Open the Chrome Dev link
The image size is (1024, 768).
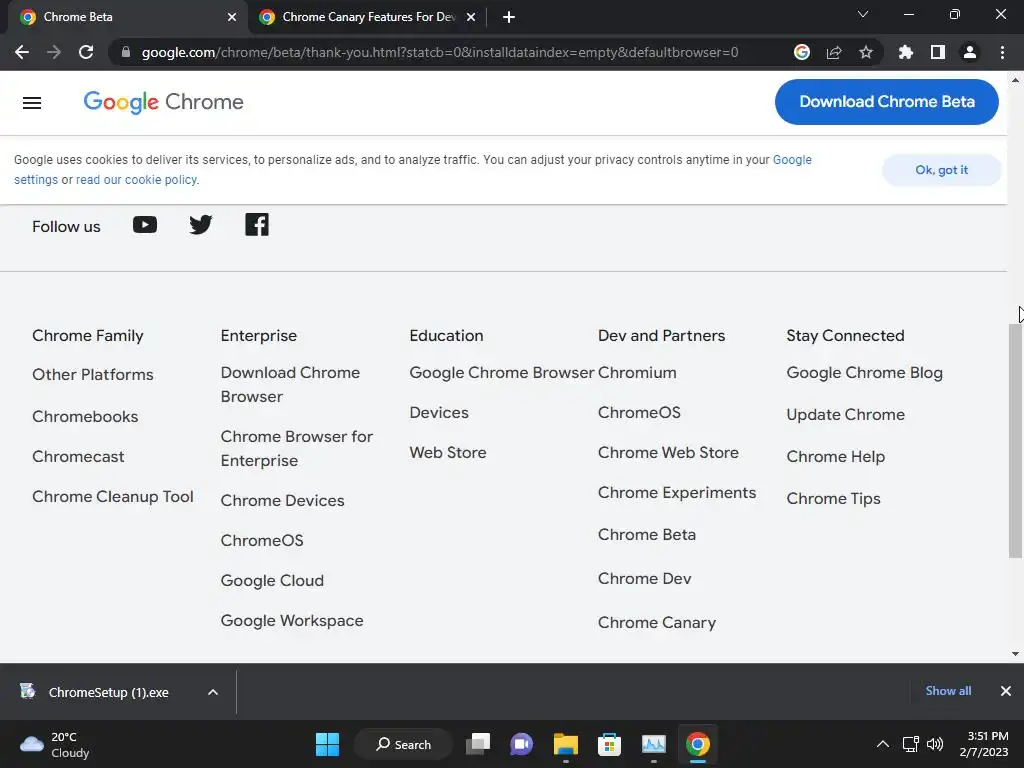pos(645,579)
